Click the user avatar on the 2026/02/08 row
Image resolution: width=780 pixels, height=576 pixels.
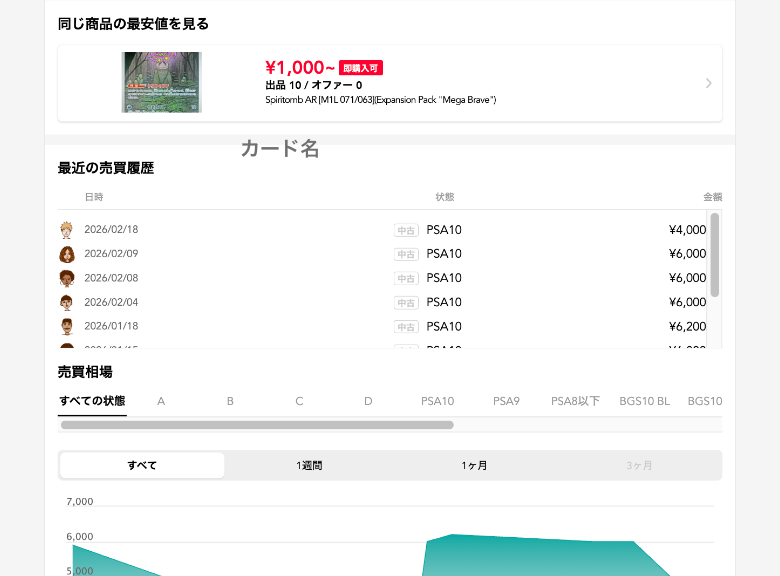tap(67, 278)
